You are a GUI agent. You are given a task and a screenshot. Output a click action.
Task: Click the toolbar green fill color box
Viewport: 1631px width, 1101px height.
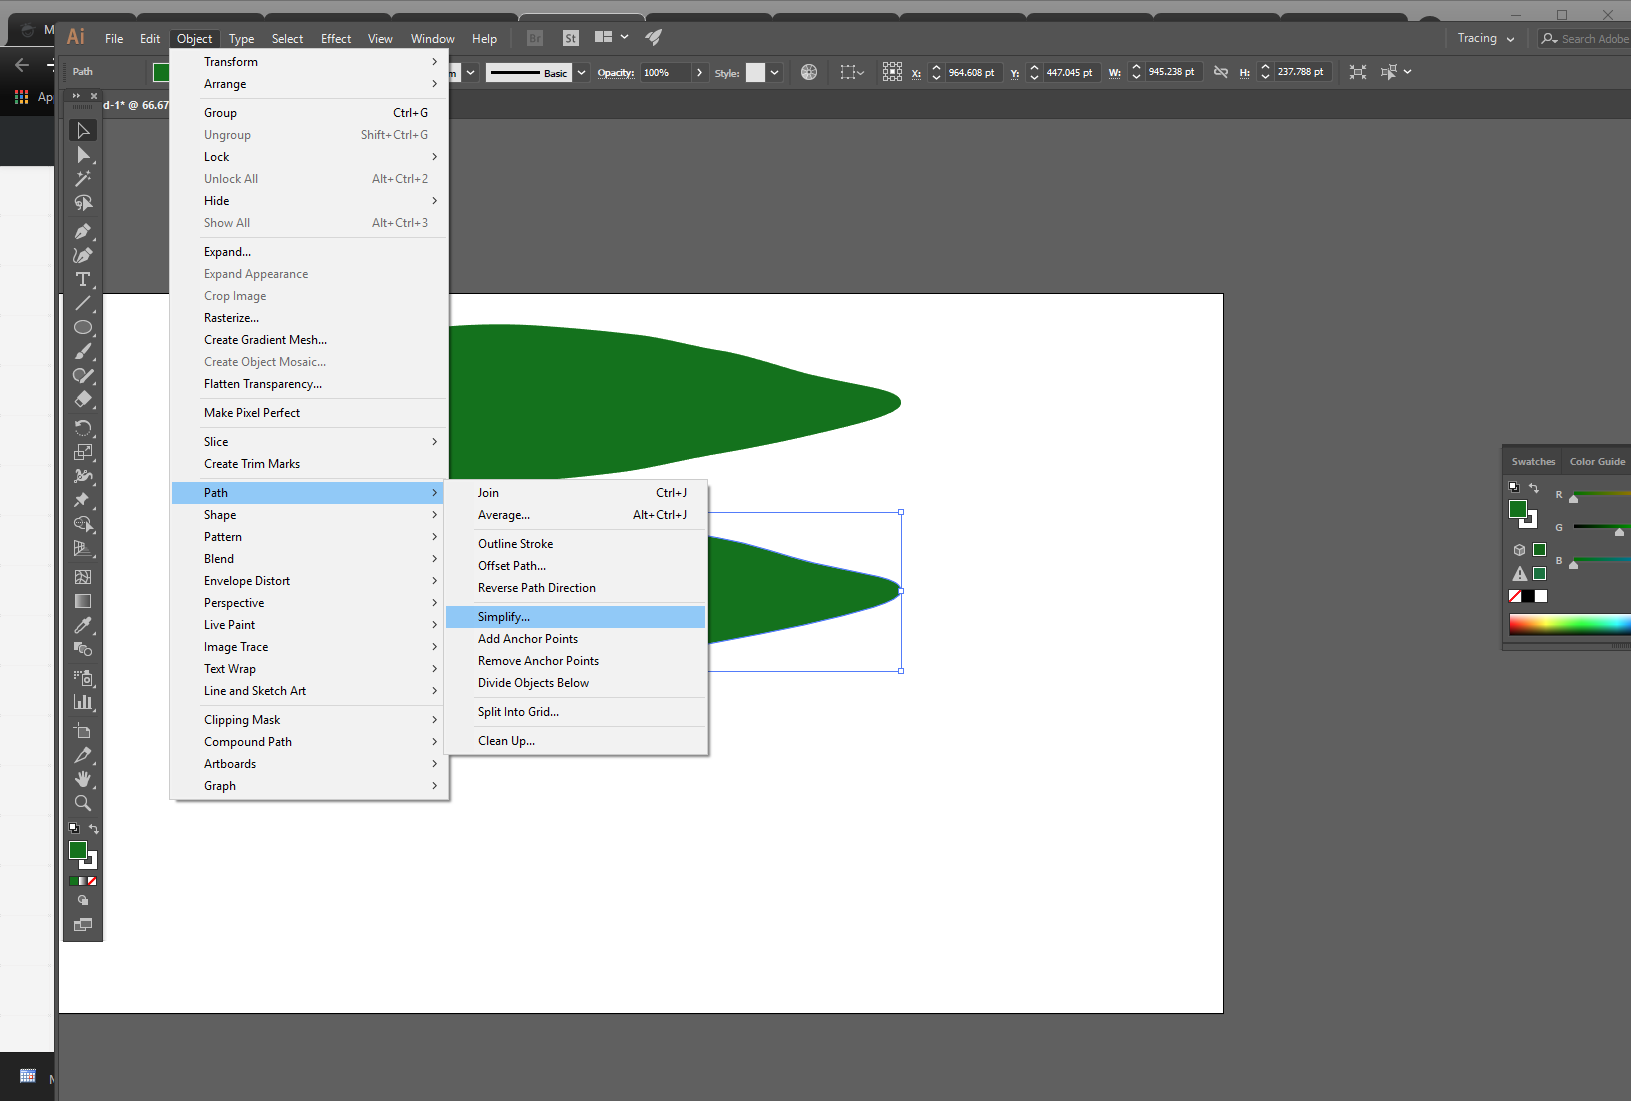point(78,850)
